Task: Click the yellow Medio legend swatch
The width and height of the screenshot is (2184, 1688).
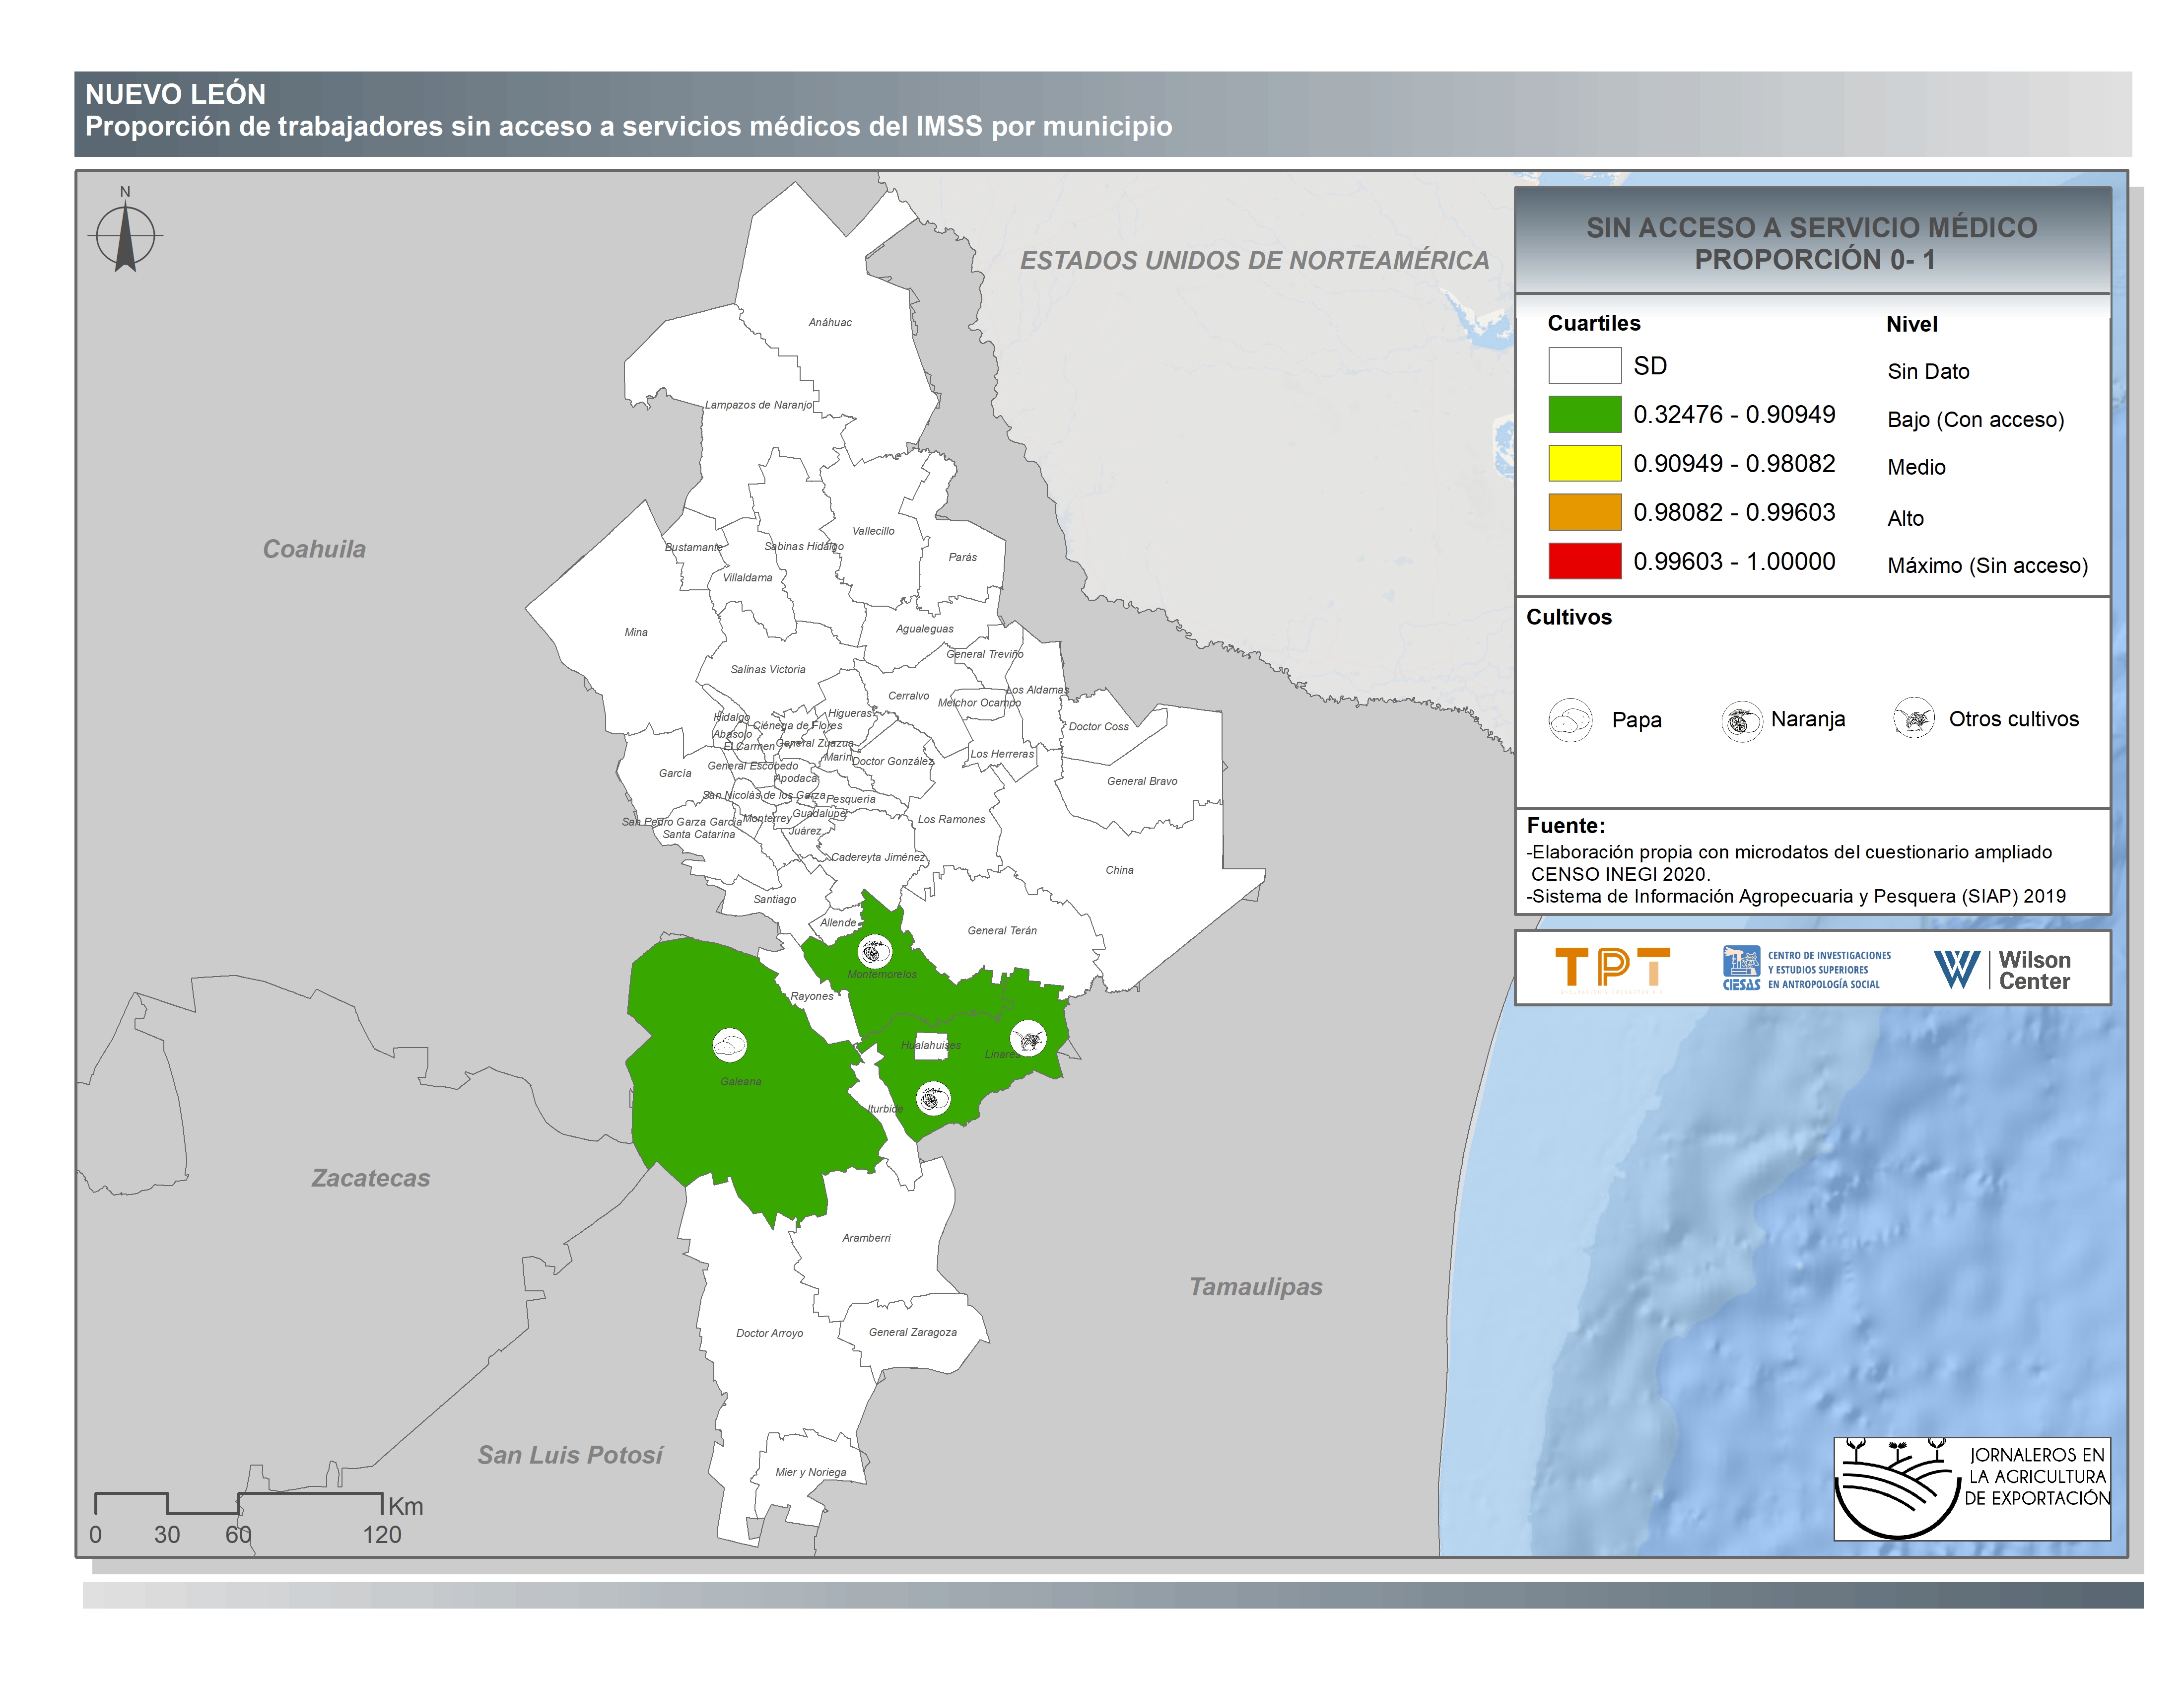Action: (1584, 463)
